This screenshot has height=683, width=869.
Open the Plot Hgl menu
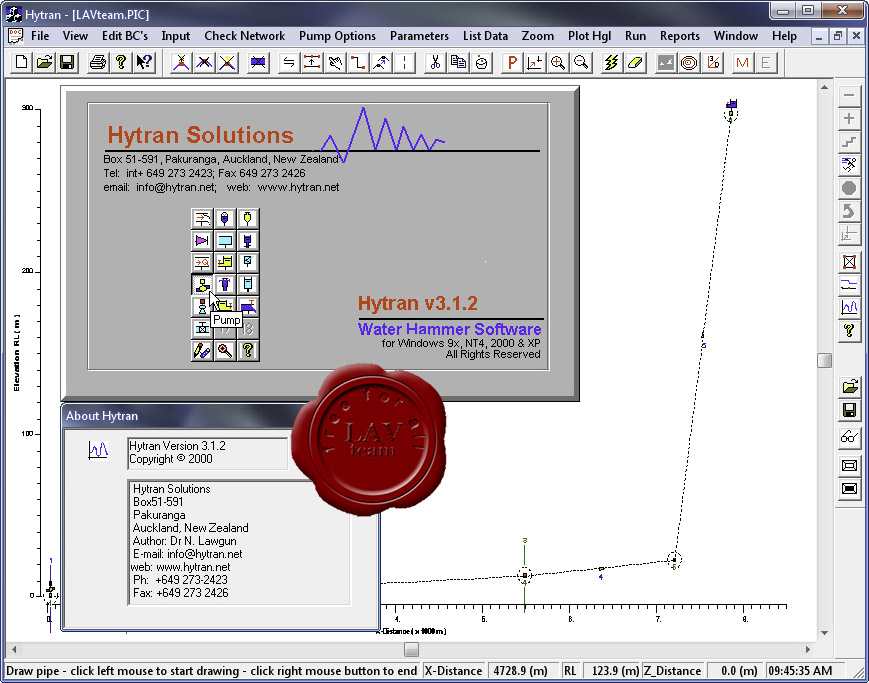(590, 36)
